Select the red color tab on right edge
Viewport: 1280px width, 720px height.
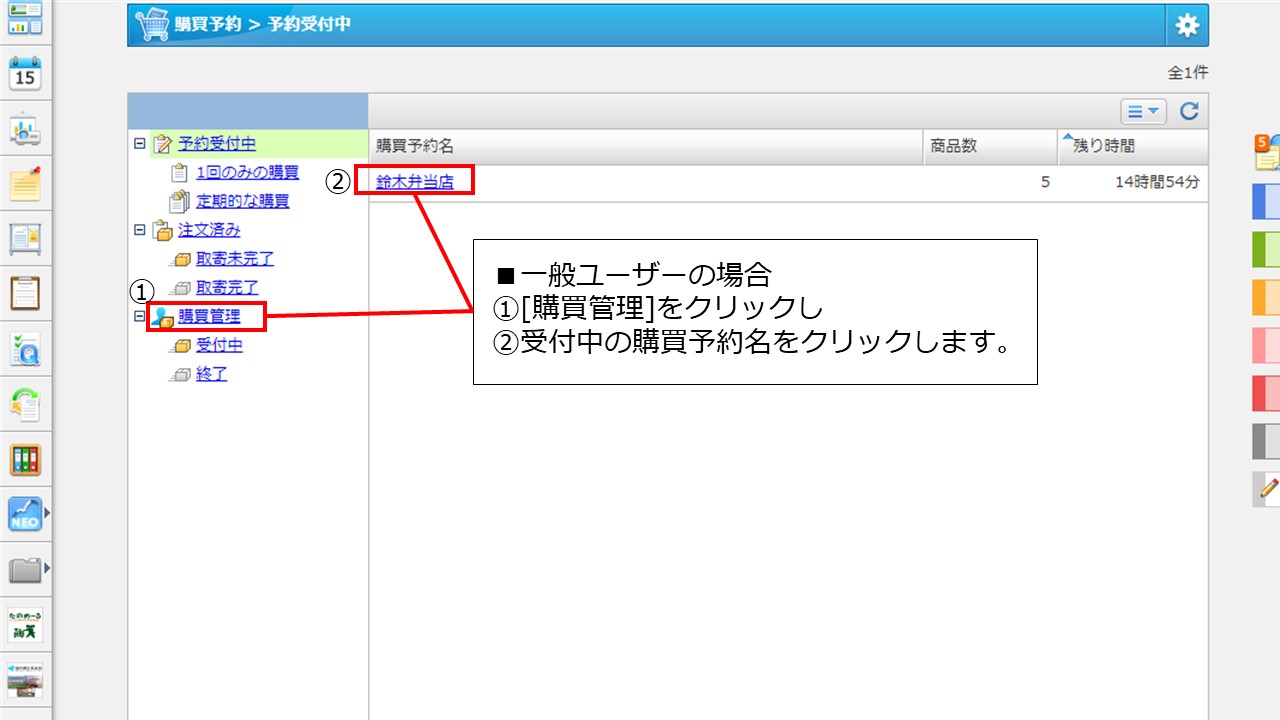click(x=1266, y=393)
